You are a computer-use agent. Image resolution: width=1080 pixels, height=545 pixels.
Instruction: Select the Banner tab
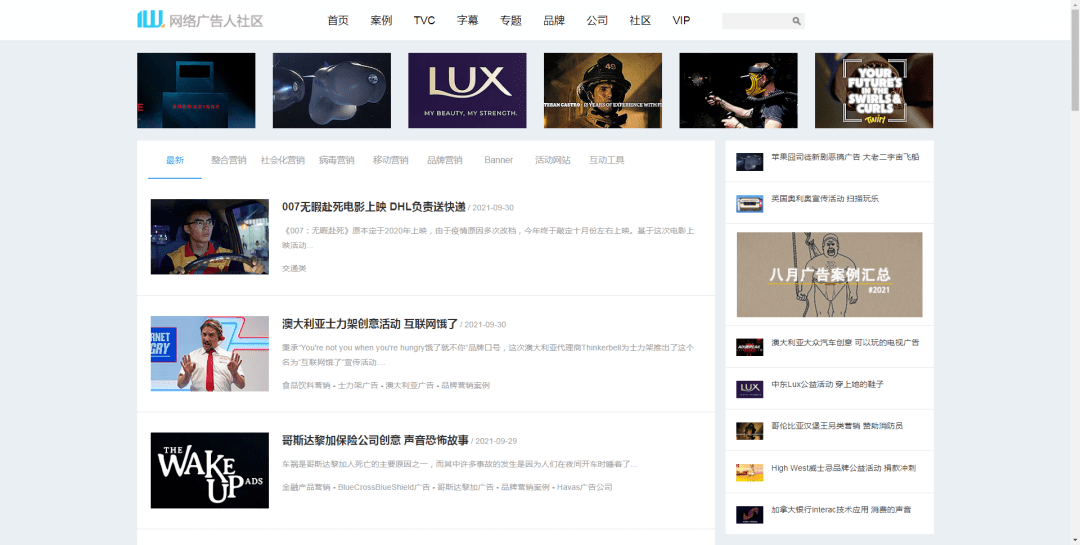(x=499, y=160)
